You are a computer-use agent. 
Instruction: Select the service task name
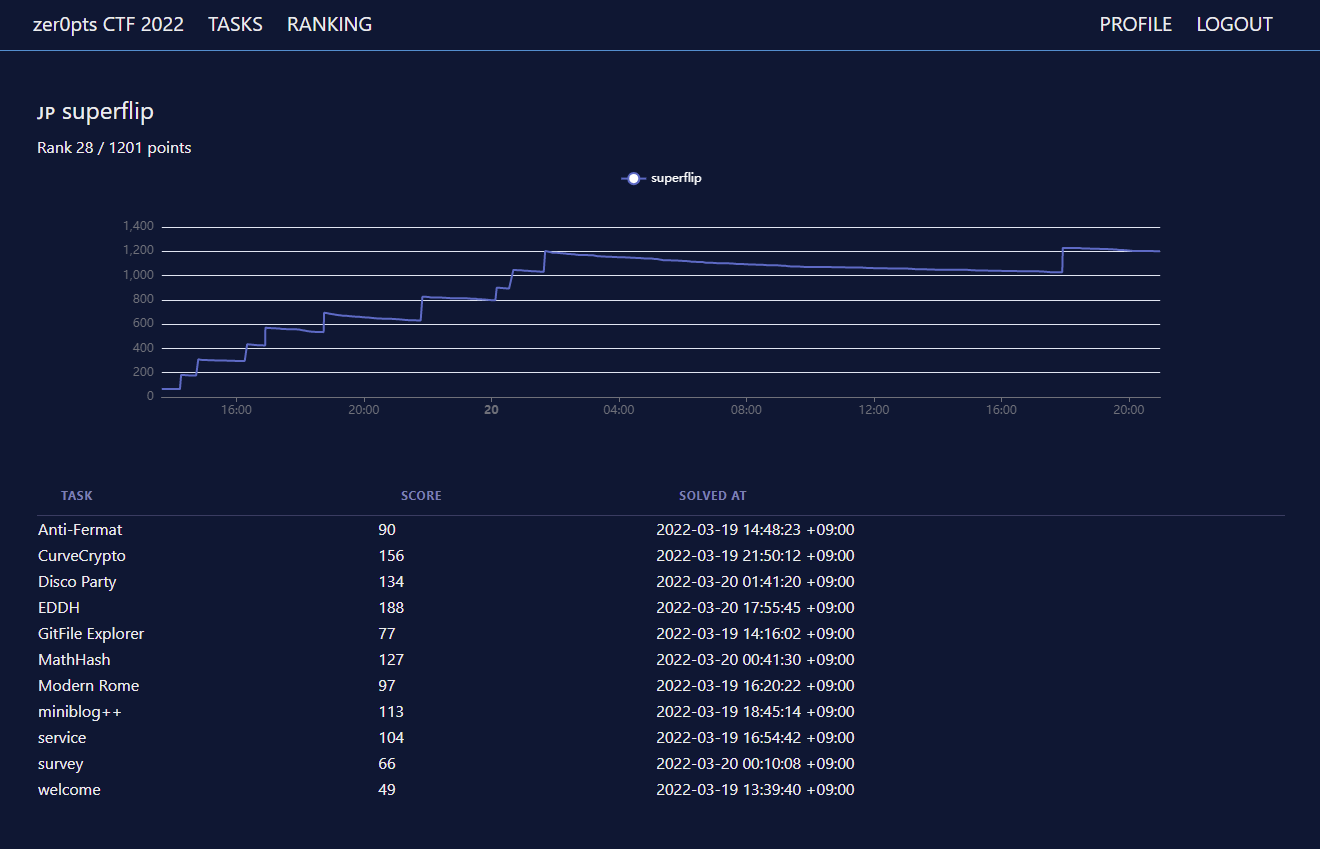pyautogui.click(x=62, y=738)
